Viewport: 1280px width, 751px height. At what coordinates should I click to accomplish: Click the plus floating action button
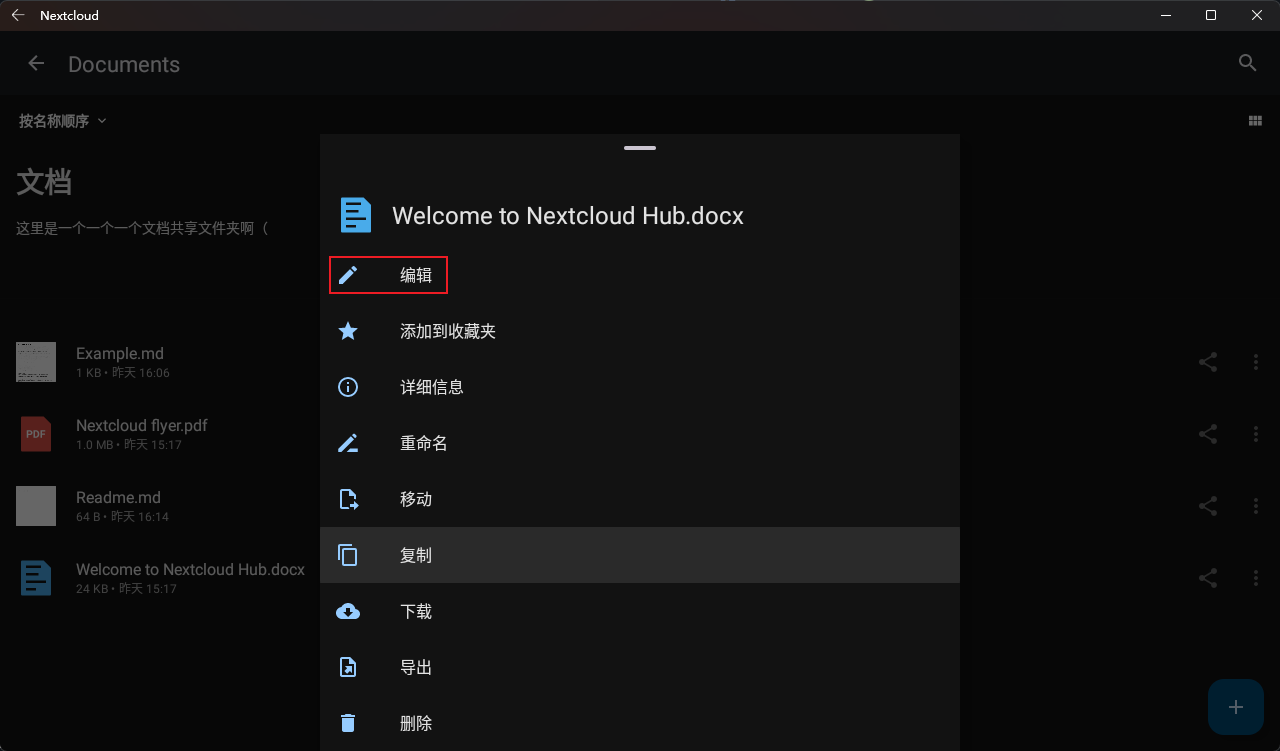(1236, 707)
